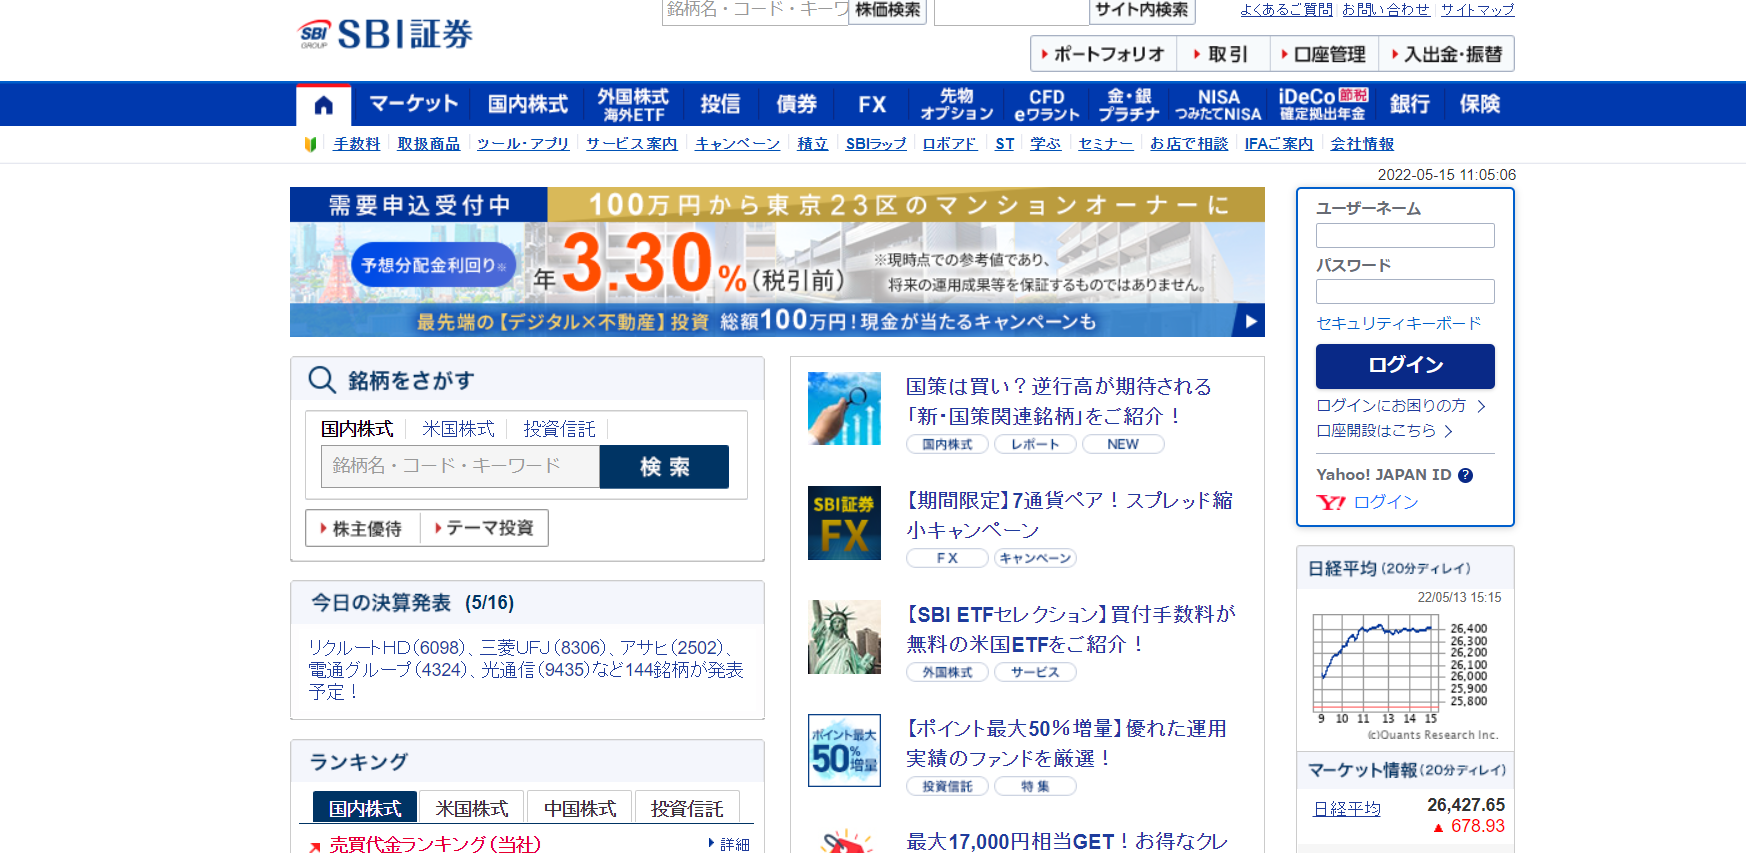Image resolution: width=1746 pixels, height=853 pixels.
Task: Open Yahoo! JAPAN ID help icon
Action: 1465,475
